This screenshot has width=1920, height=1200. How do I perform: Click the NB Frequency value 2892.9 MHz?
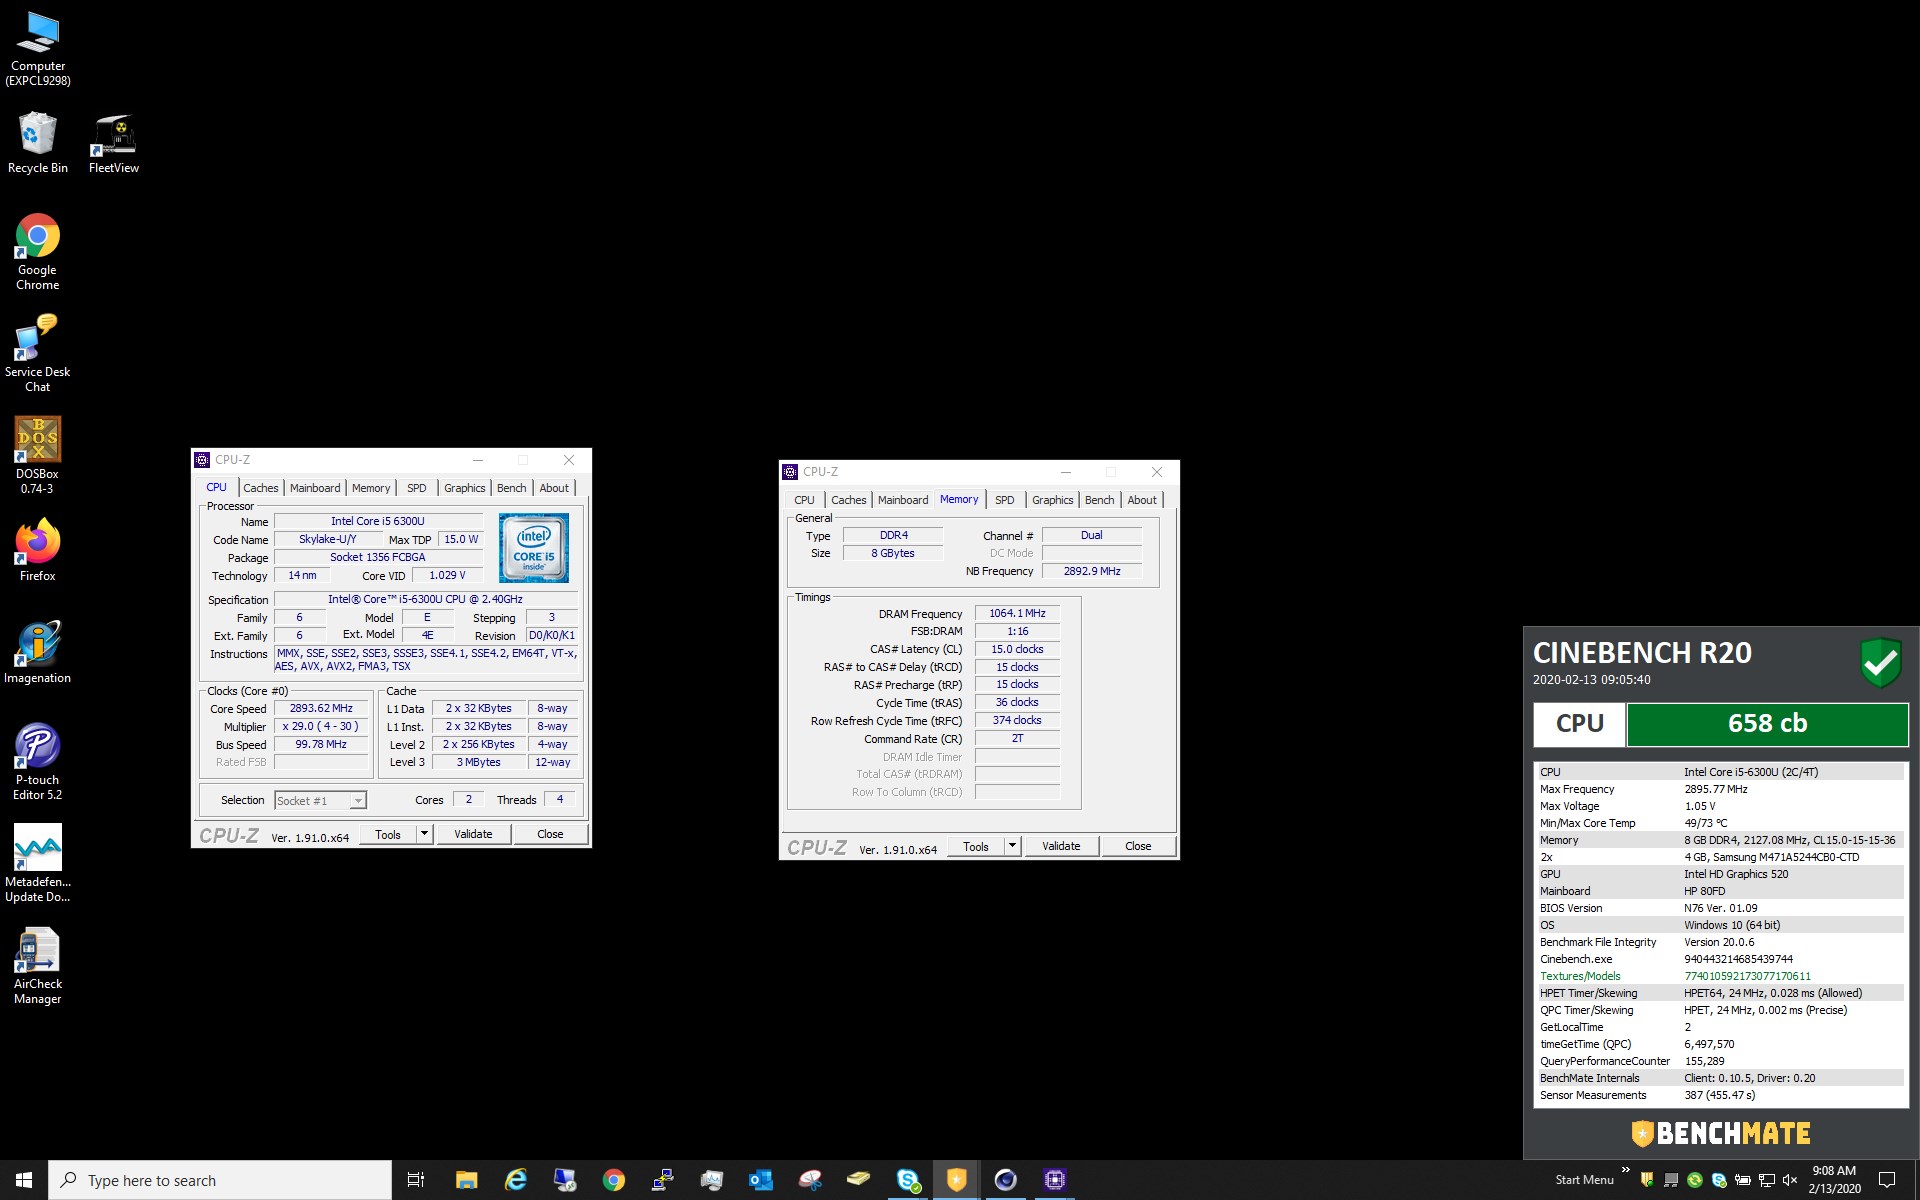coord(1092,571)
